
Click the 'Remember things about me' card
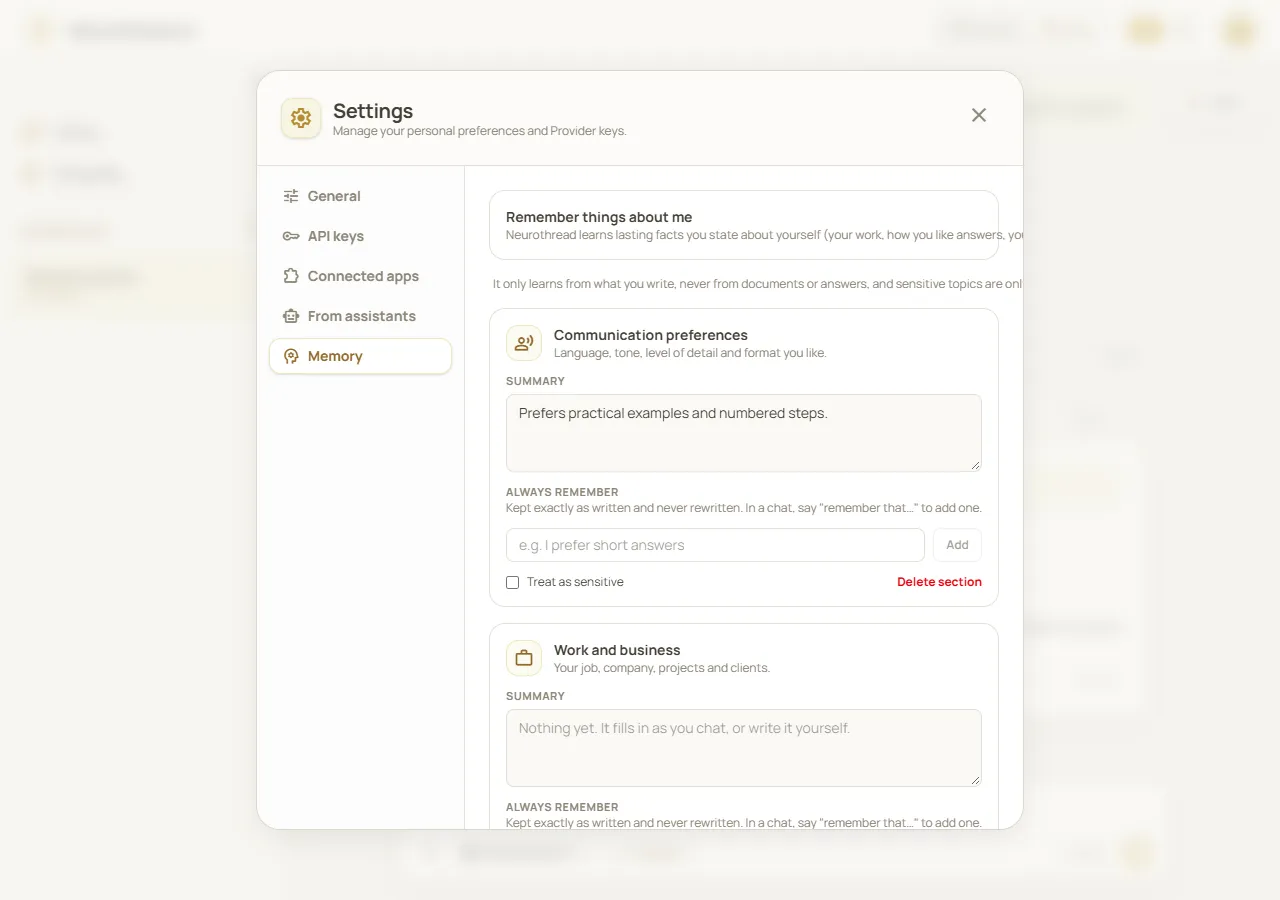744,225
